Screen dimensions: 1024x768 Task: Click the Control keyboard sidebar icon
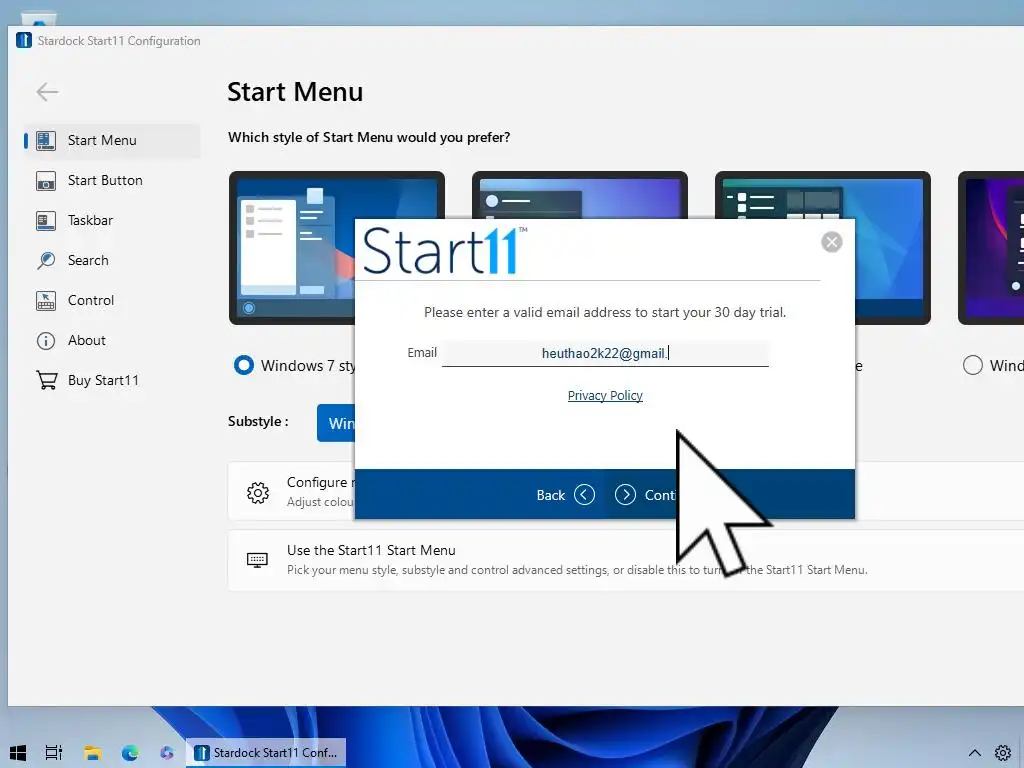(x=46, y=300)
